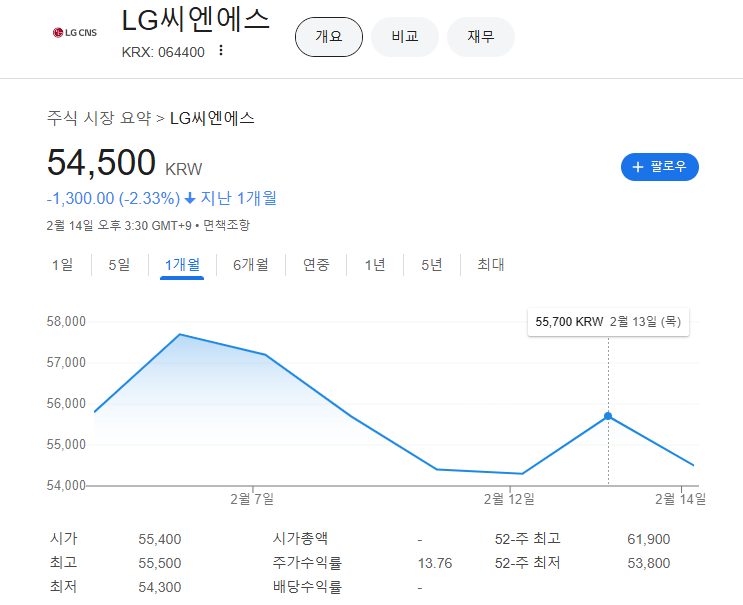This screenshot has width=743, height=605.
Task: Click the 52-주 최저 value 53,800
Action: (649, 563)
